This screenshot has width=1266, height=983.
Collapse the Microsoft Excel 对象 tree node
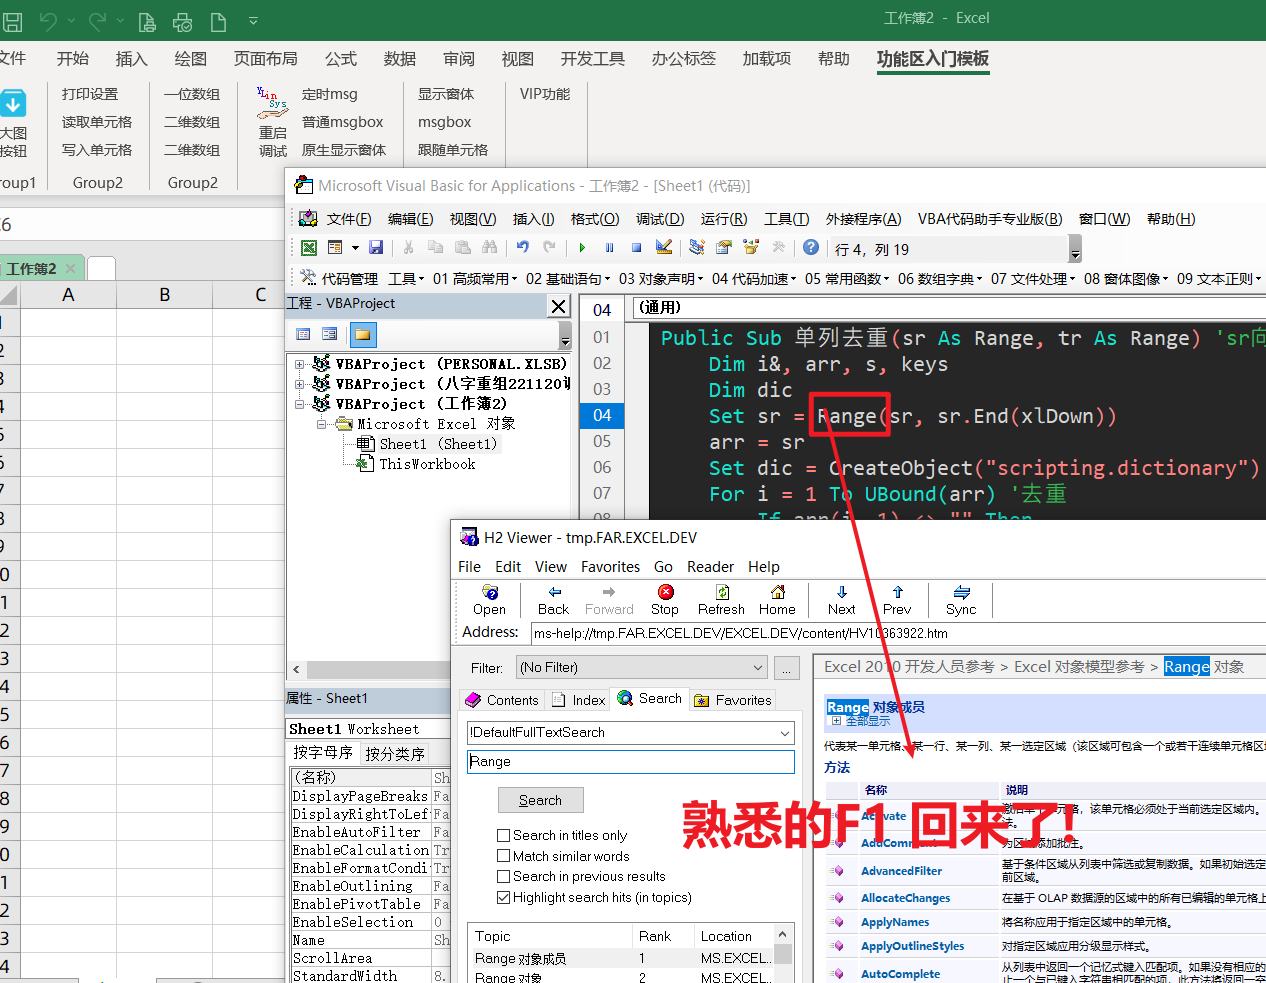[x=322, y=423]
